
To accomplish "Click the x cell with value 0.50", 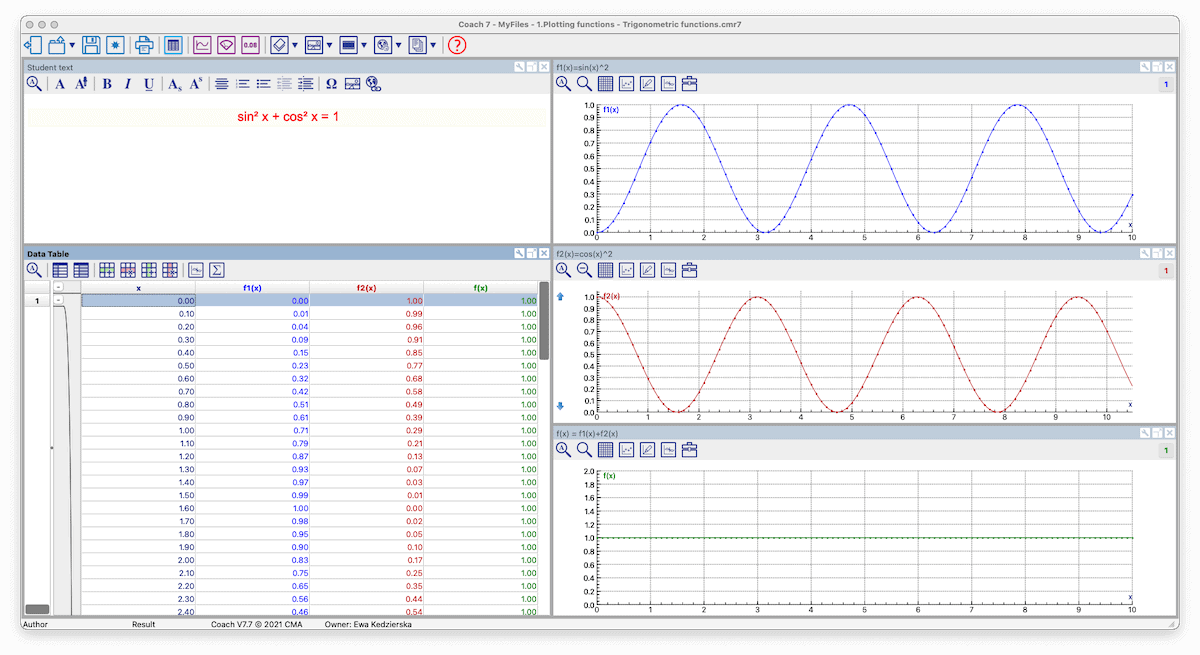I will pos(138,366).
